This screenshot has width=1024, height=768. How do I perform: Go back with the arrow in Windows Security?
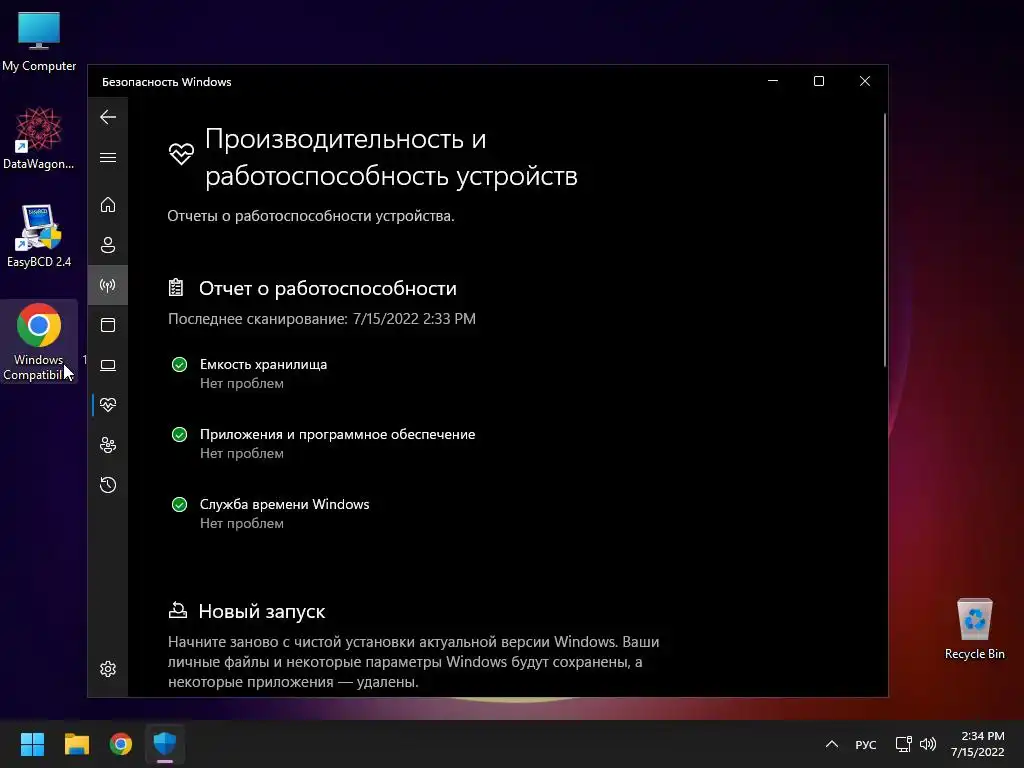coord(108,118)
